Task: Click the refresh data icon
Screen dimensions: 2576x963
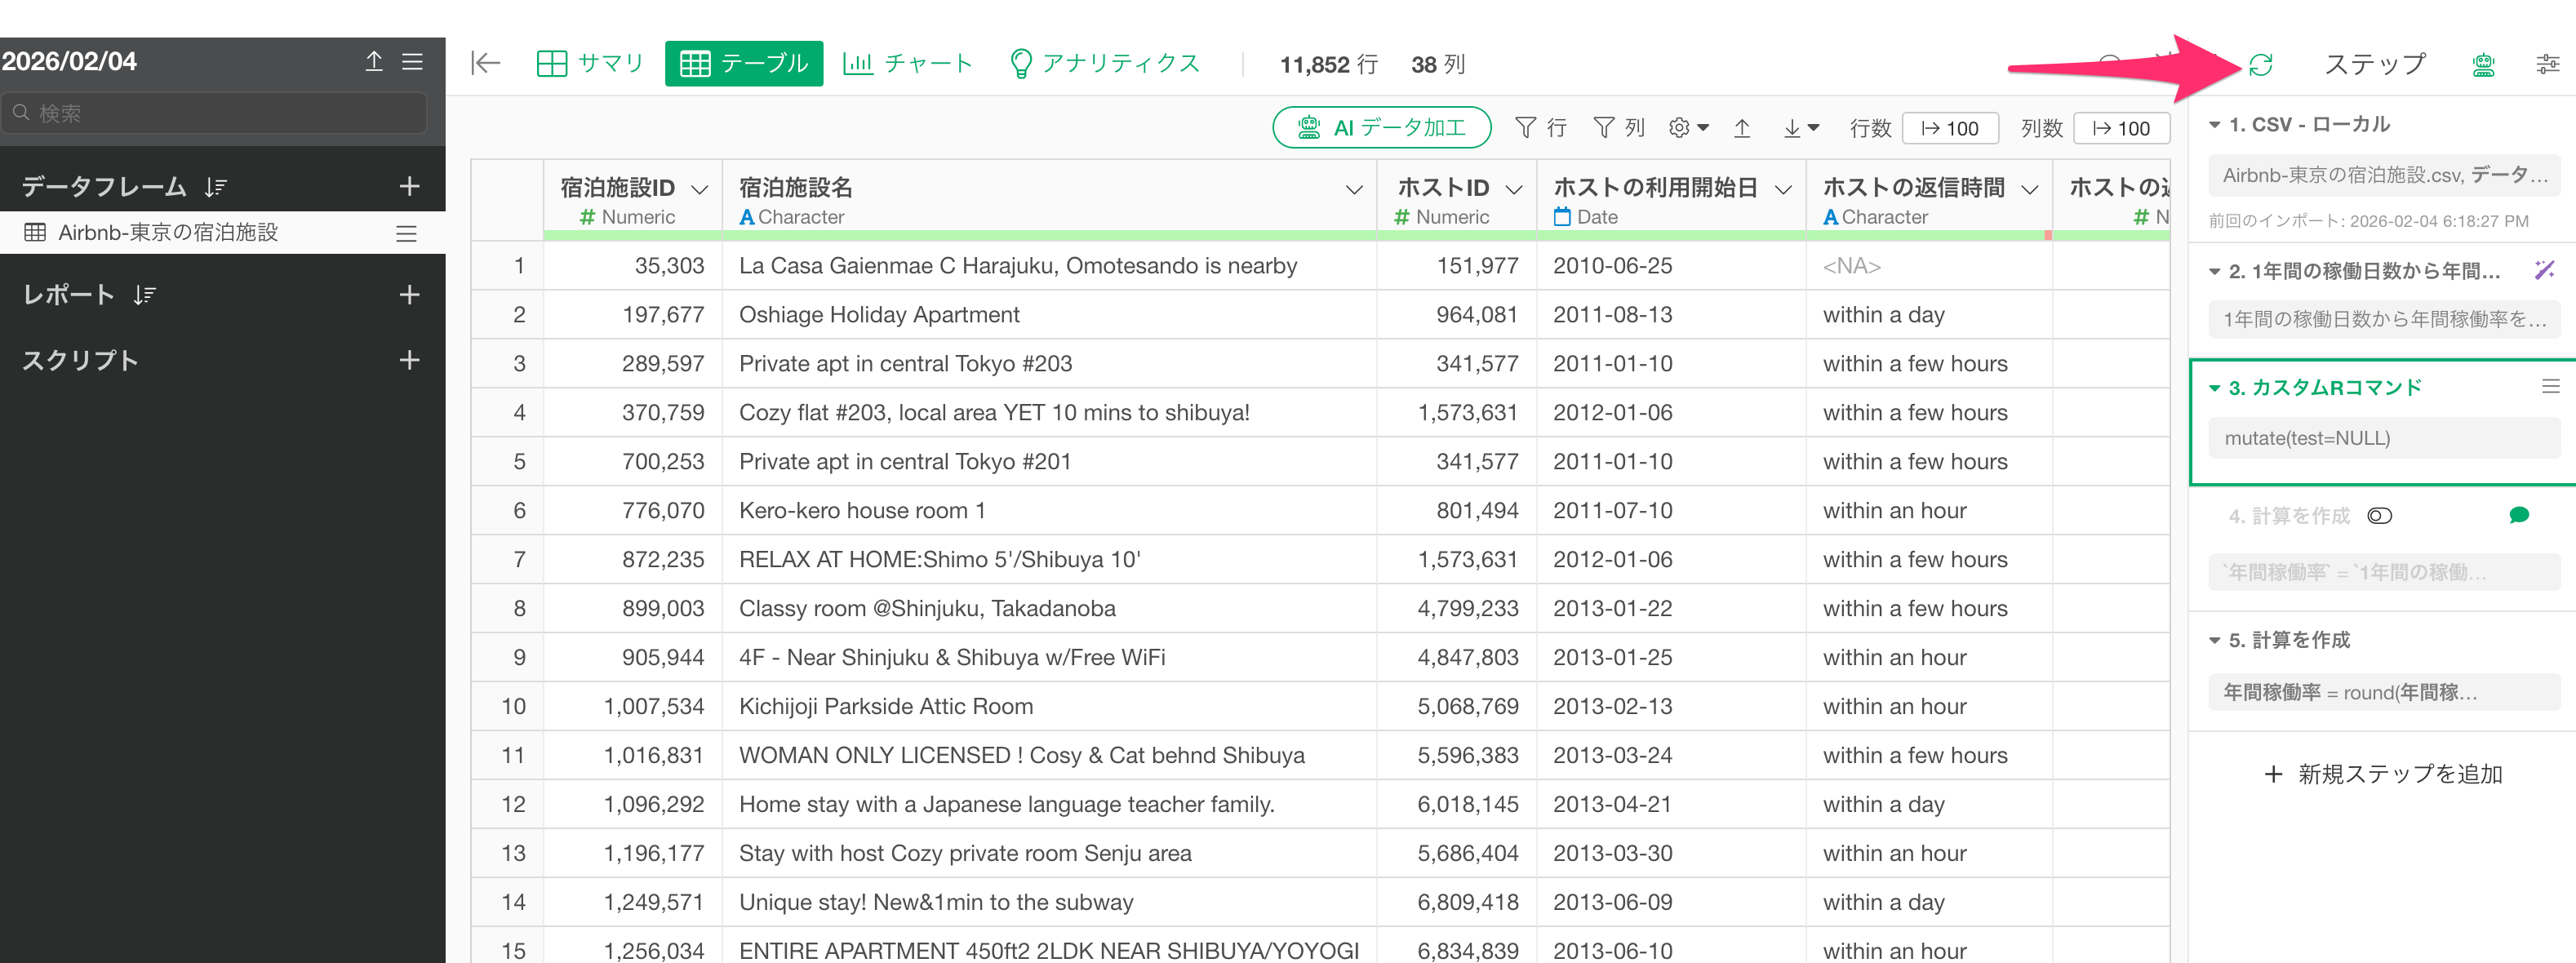Action: point(2260,65)
